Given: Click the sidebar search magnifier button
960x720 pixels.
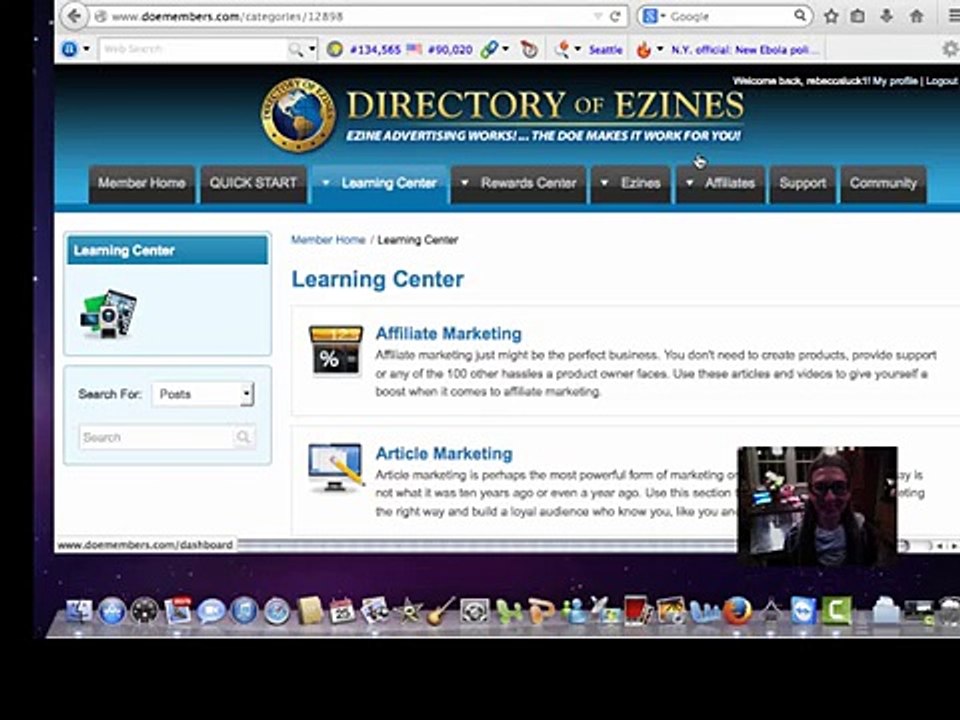Looking at the screenshot, I should [x=243, y=437].
